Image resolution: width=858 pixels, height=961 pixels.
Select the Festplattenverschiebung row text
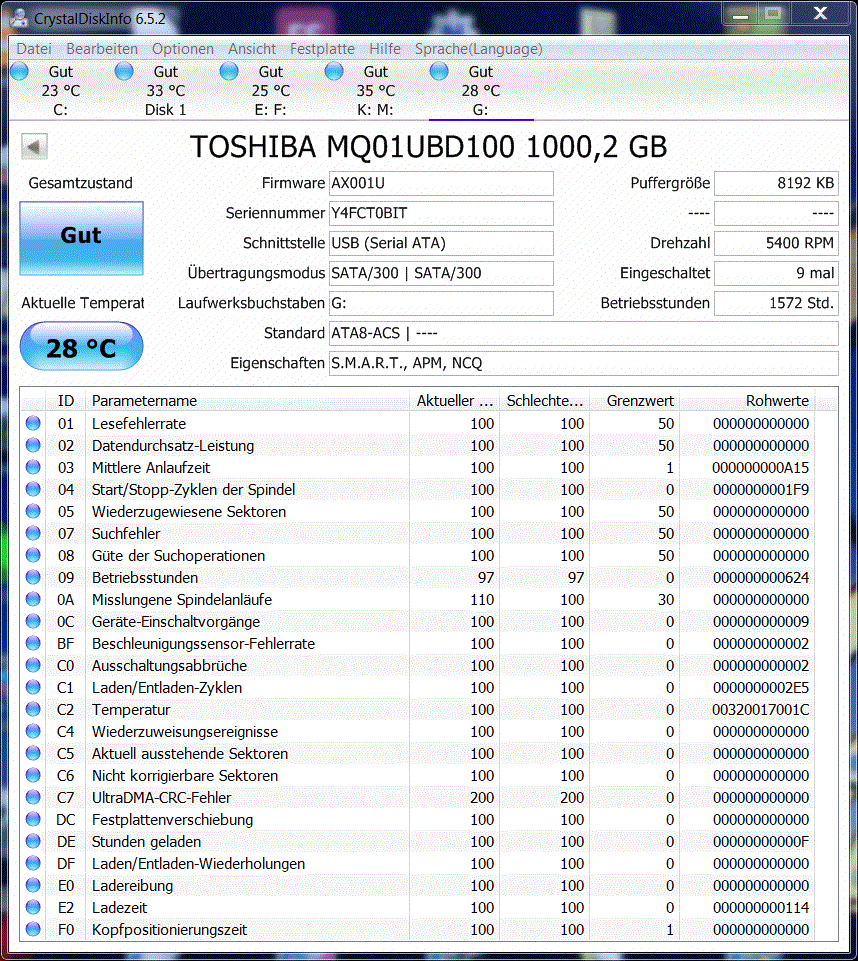(172, 819)
